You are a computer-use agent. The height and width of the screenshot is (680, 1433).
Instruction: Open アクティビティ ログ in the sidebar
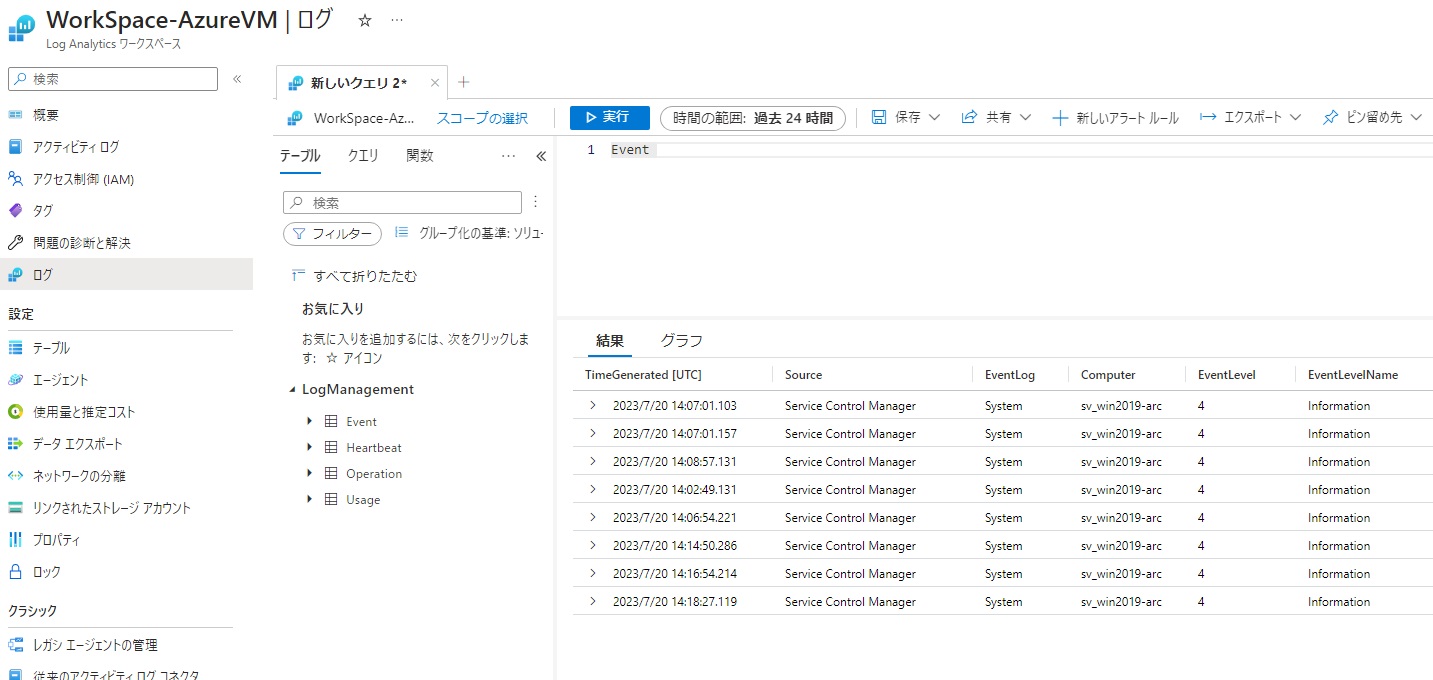point(76,147)
